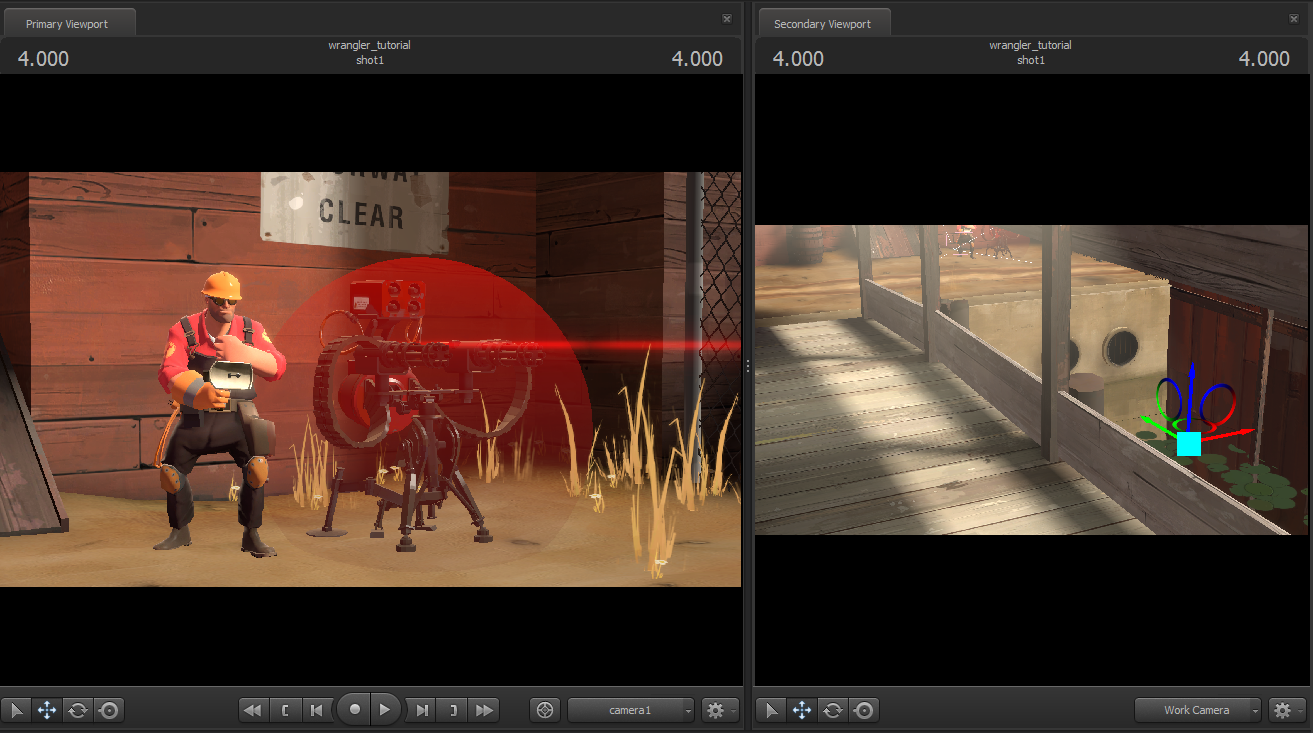Activate the Move tool in Secondary Viewport

pos(801,710)
